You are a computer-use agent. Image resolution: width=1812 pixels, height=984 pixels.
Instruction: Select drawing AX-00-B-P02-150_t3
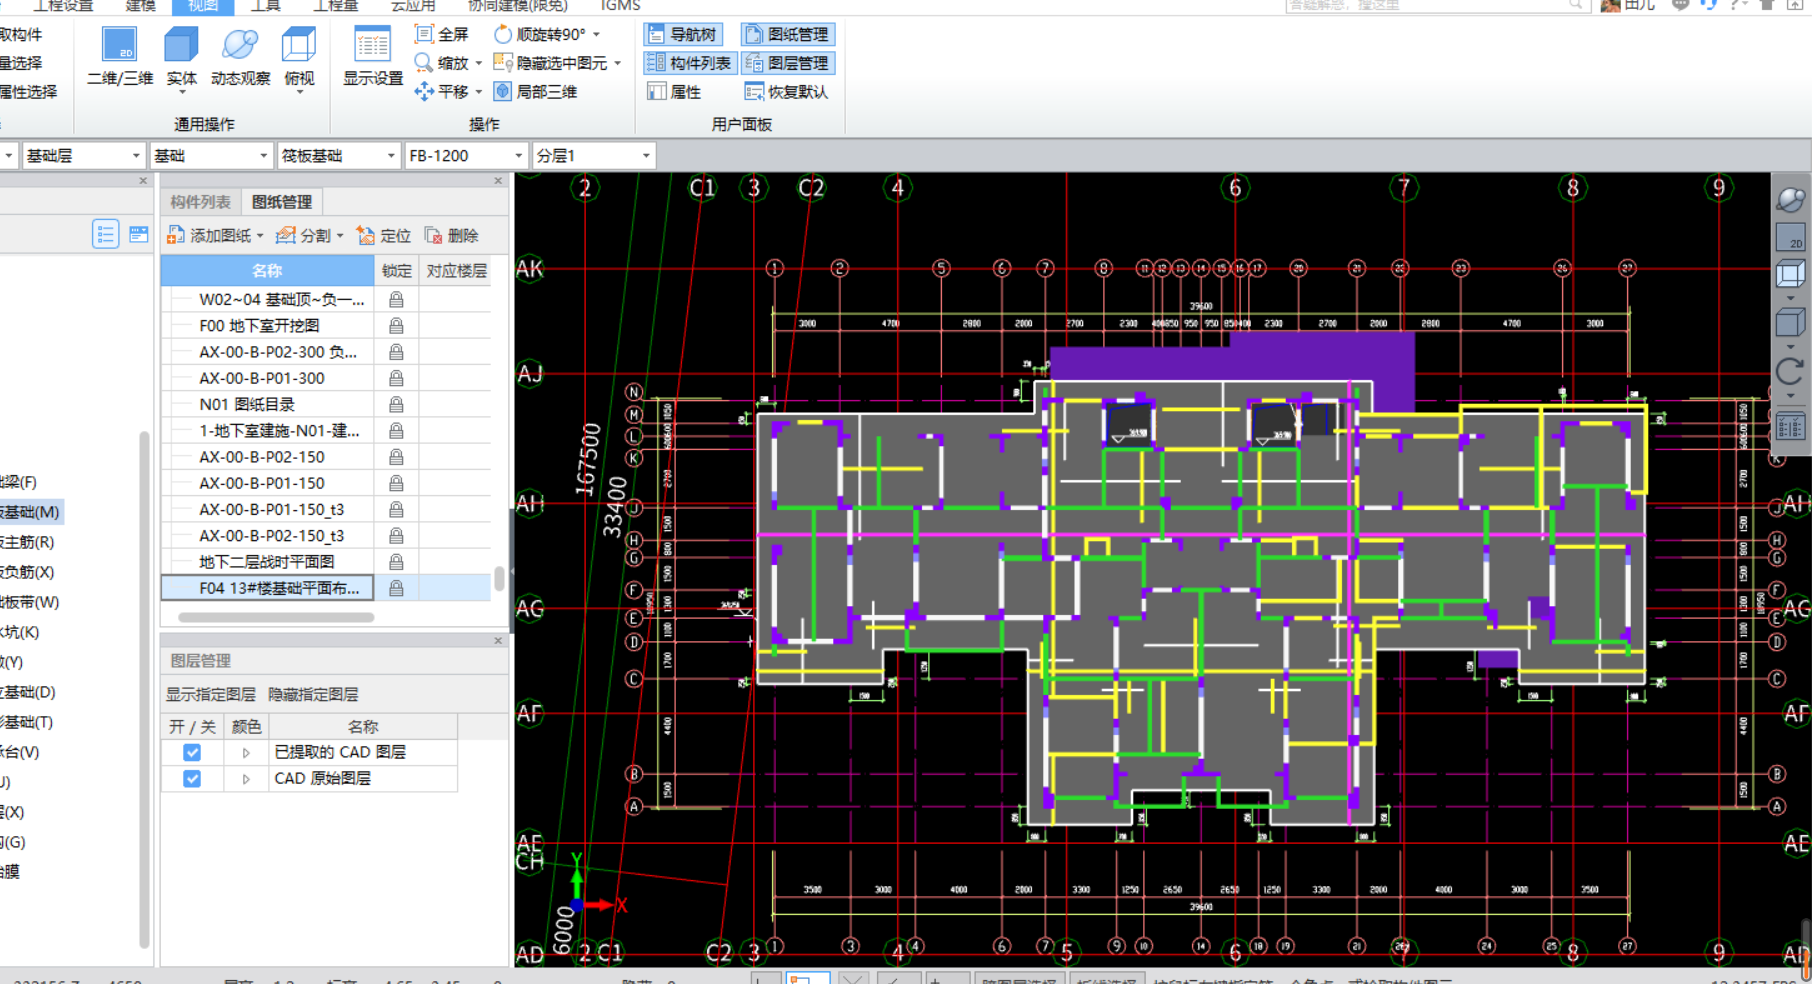tap(271, 536)
